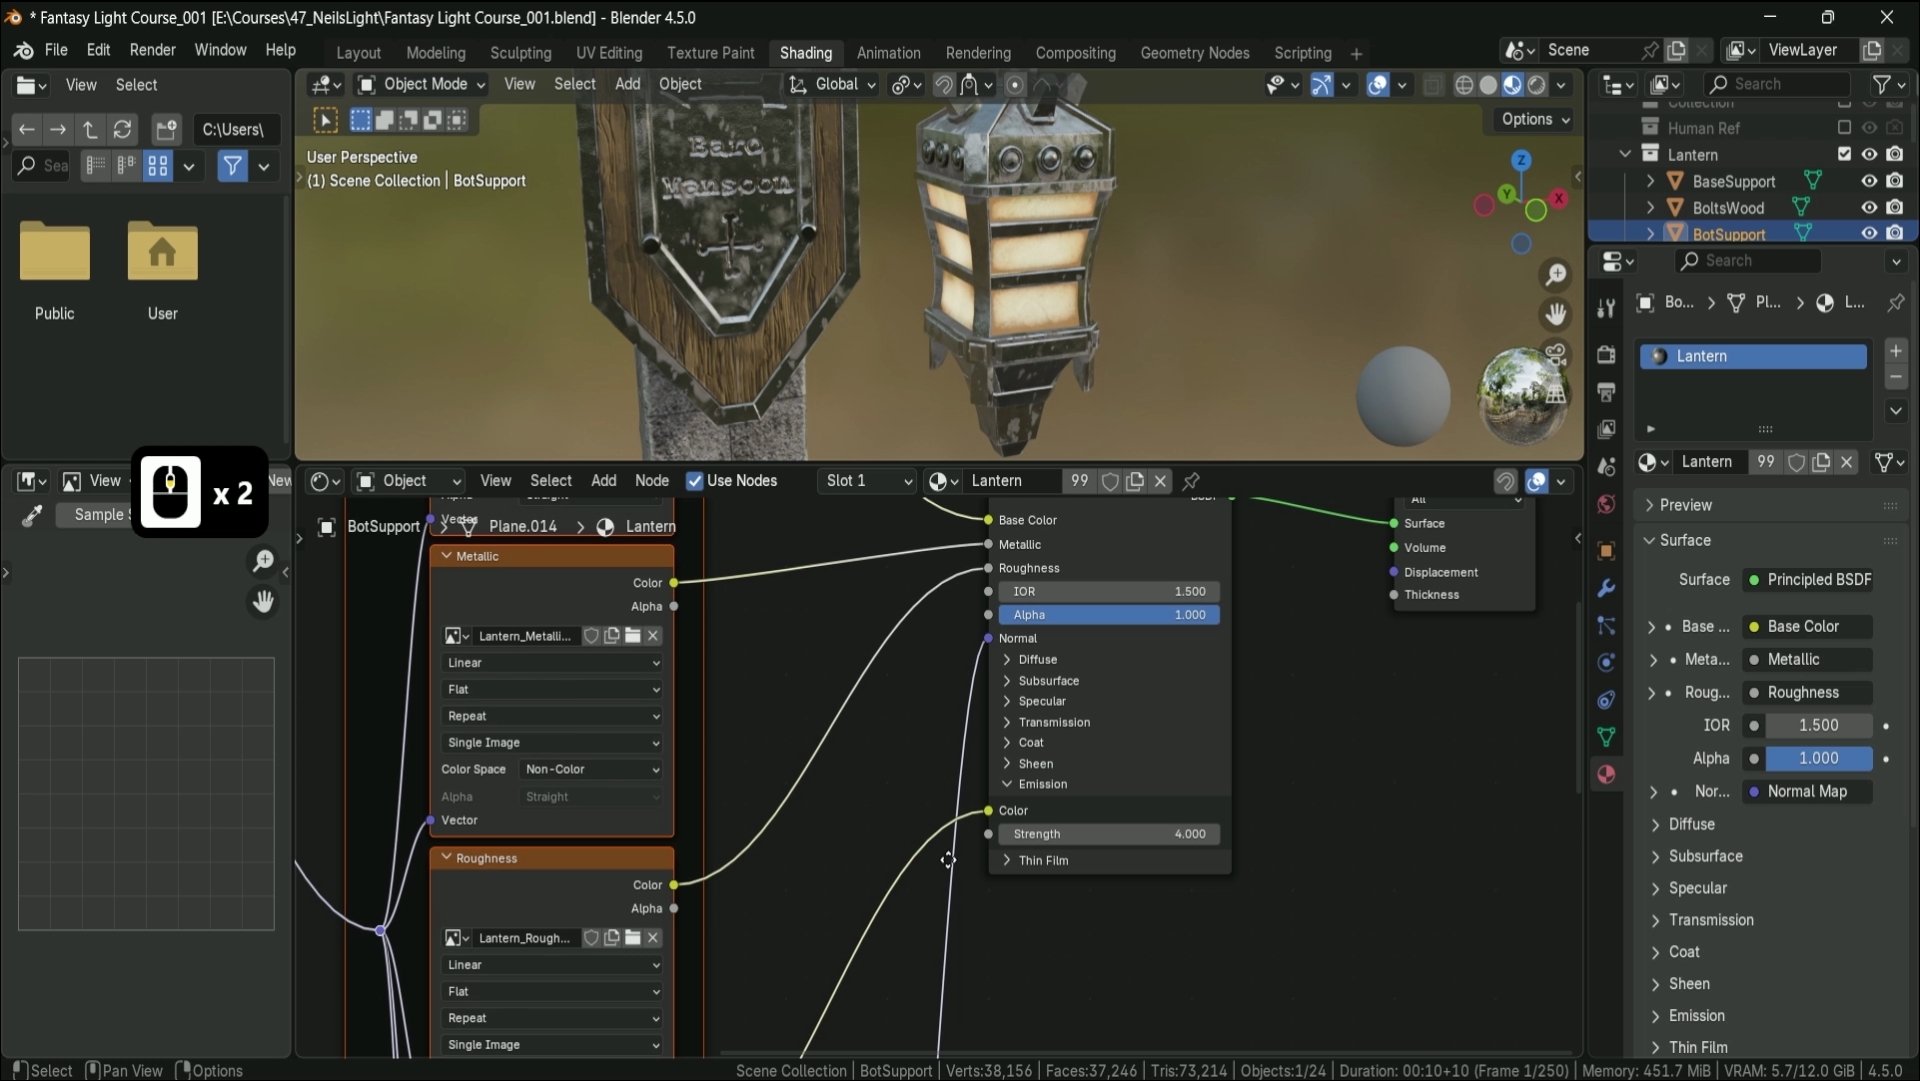
Task: Click the node editor pin icon
Action: pos(1191,481)
